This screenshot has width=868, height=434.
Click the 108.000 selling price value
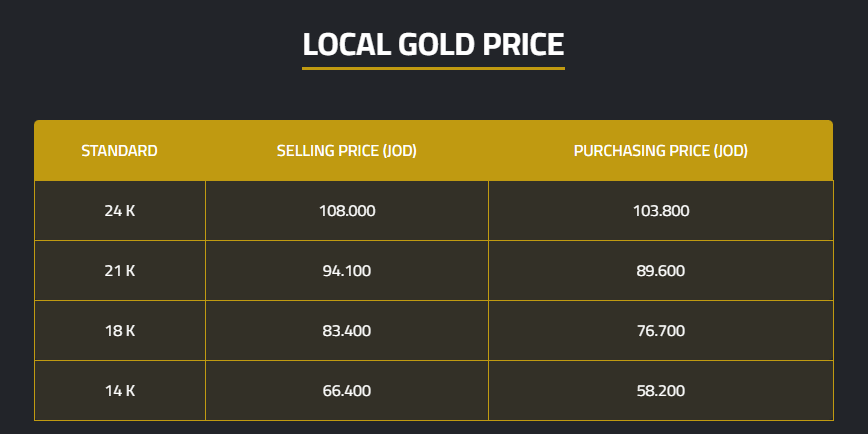pos(346,211)
